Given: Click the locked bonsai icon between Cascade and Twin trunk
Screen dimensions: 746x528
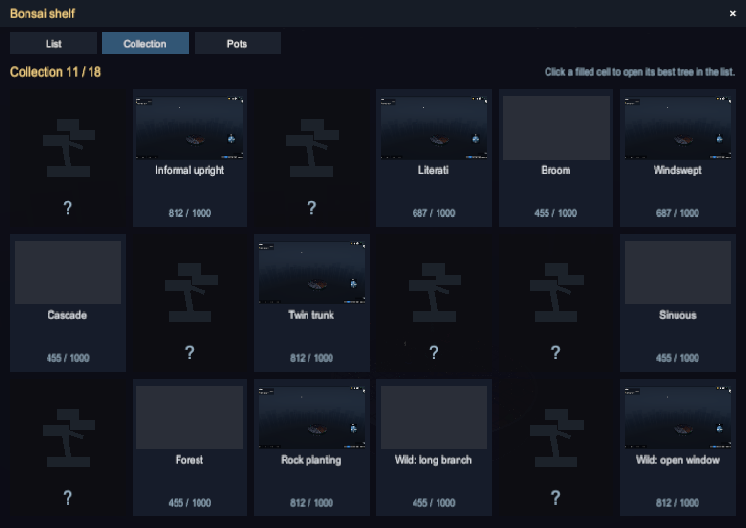Looking at the screenshot, I should [x=190, y=293].
